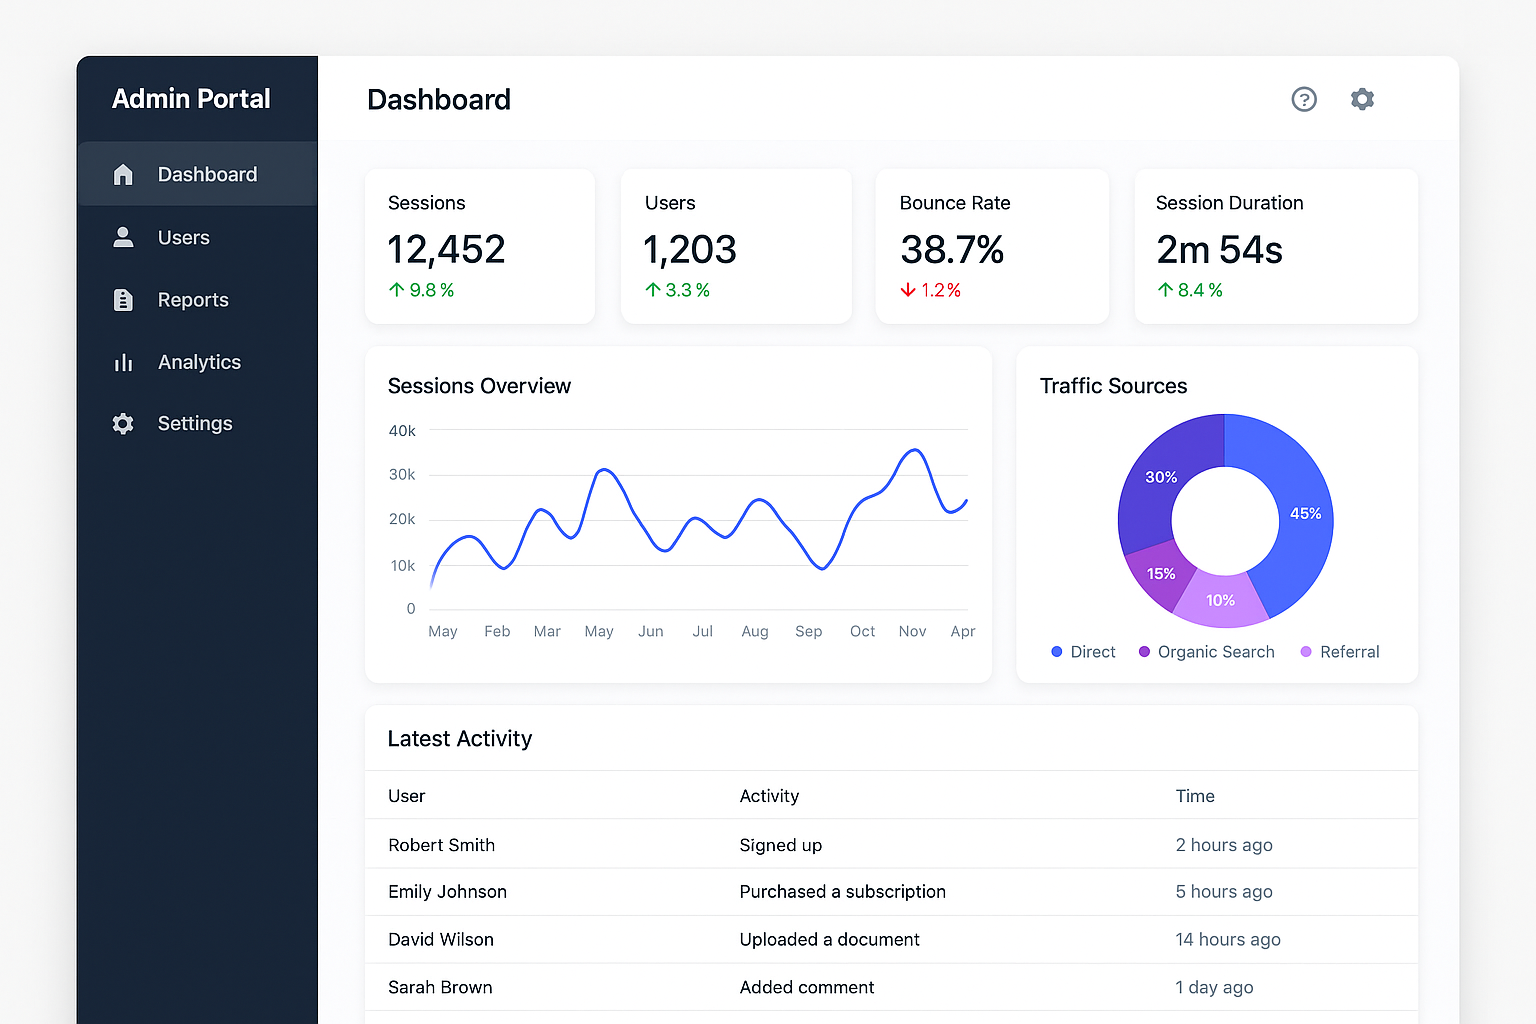Open settings gear in top toolbar

(1362, 99)
